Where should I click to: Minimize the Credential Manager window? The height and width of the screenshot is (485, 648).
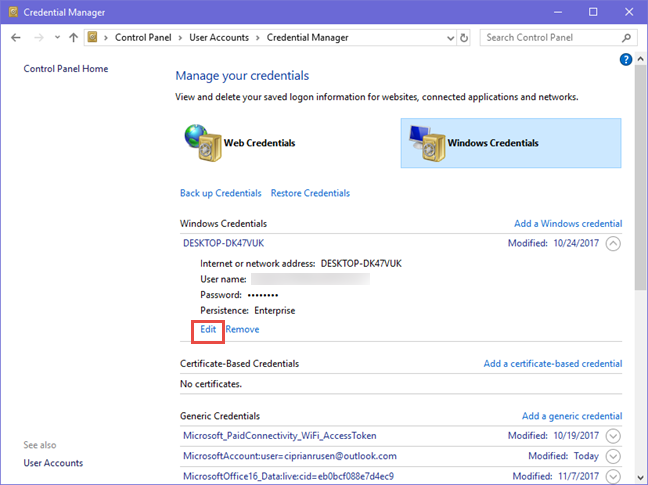coord(558,12)
